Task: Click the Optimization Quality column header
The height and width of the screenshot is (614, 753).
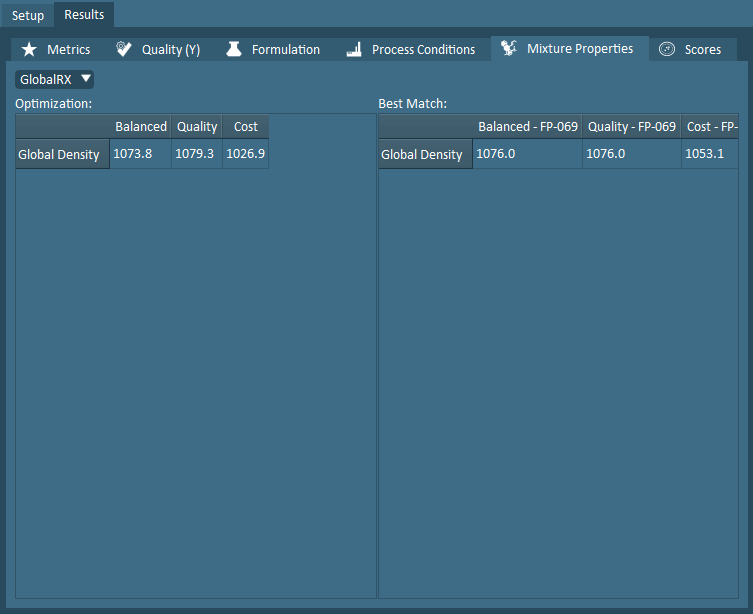Action: 197,126
